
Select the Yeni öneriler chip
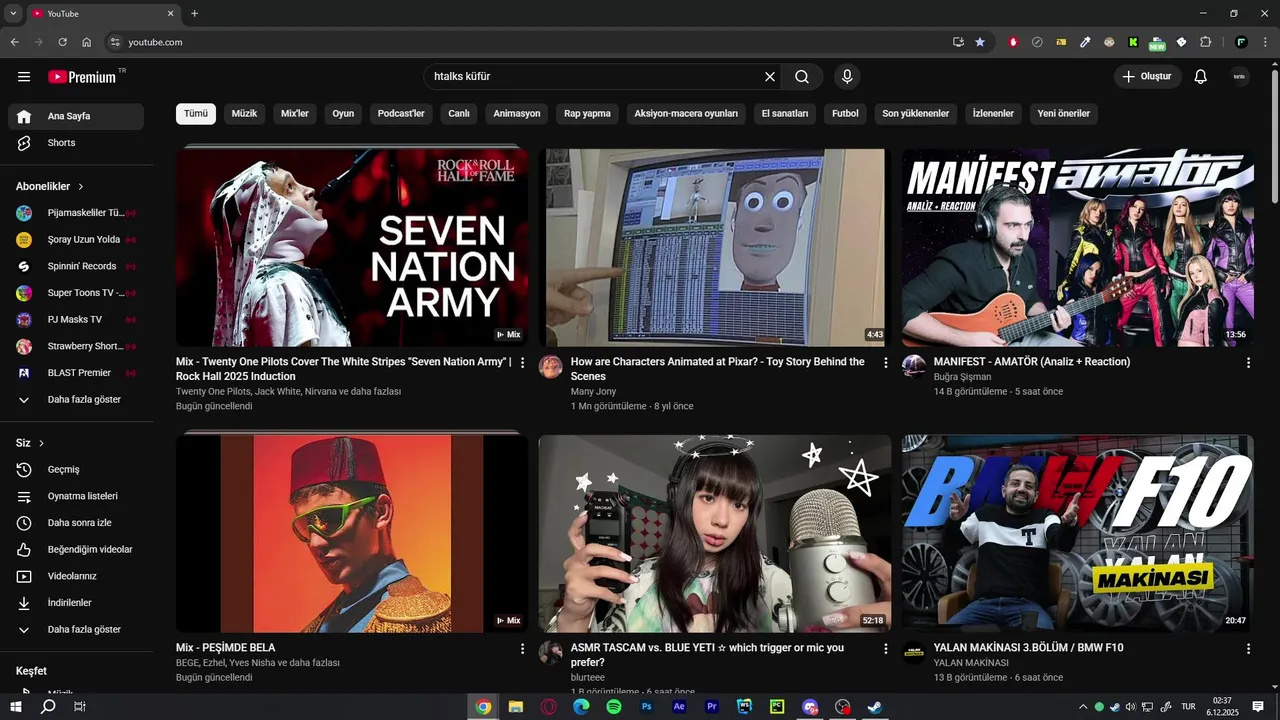click(1064, 113)
